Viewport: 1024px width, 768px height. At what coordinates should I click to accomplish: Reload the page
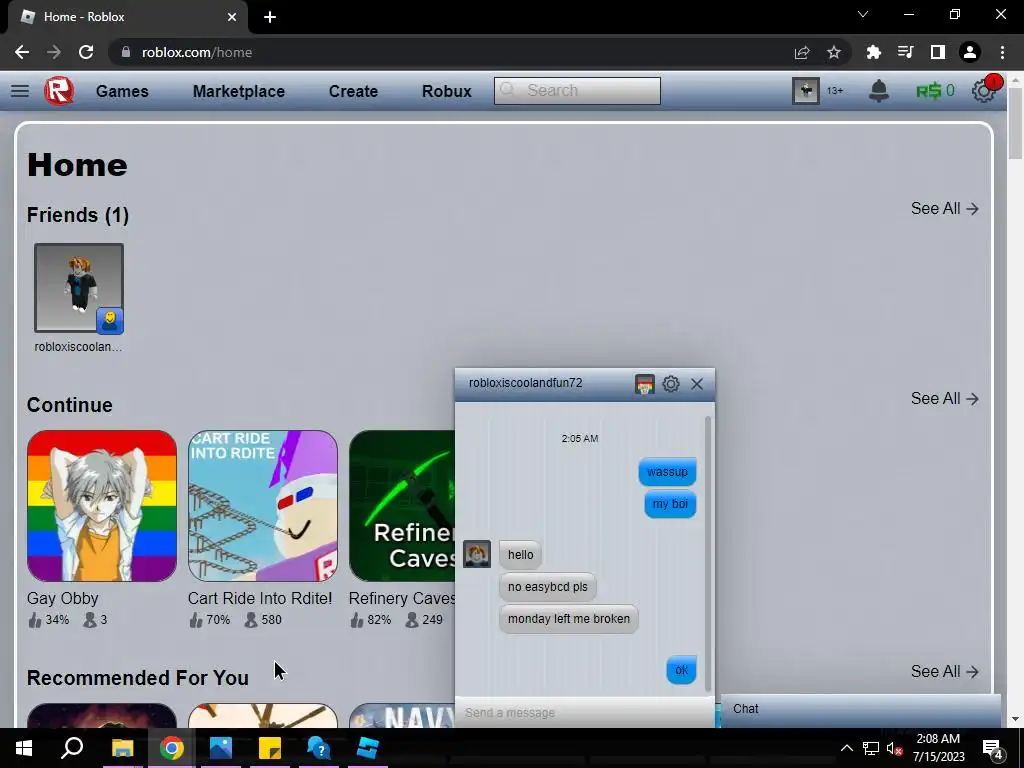[x=86, y=52]
